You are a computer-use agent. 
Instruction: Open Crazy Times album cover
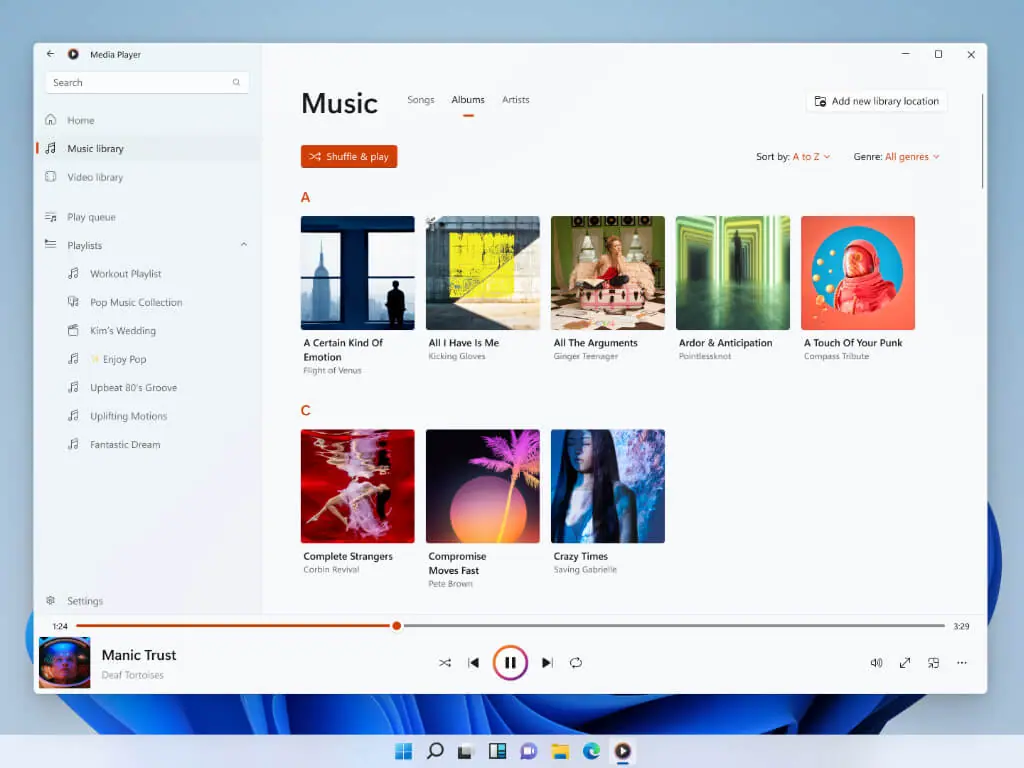(608, 486)
